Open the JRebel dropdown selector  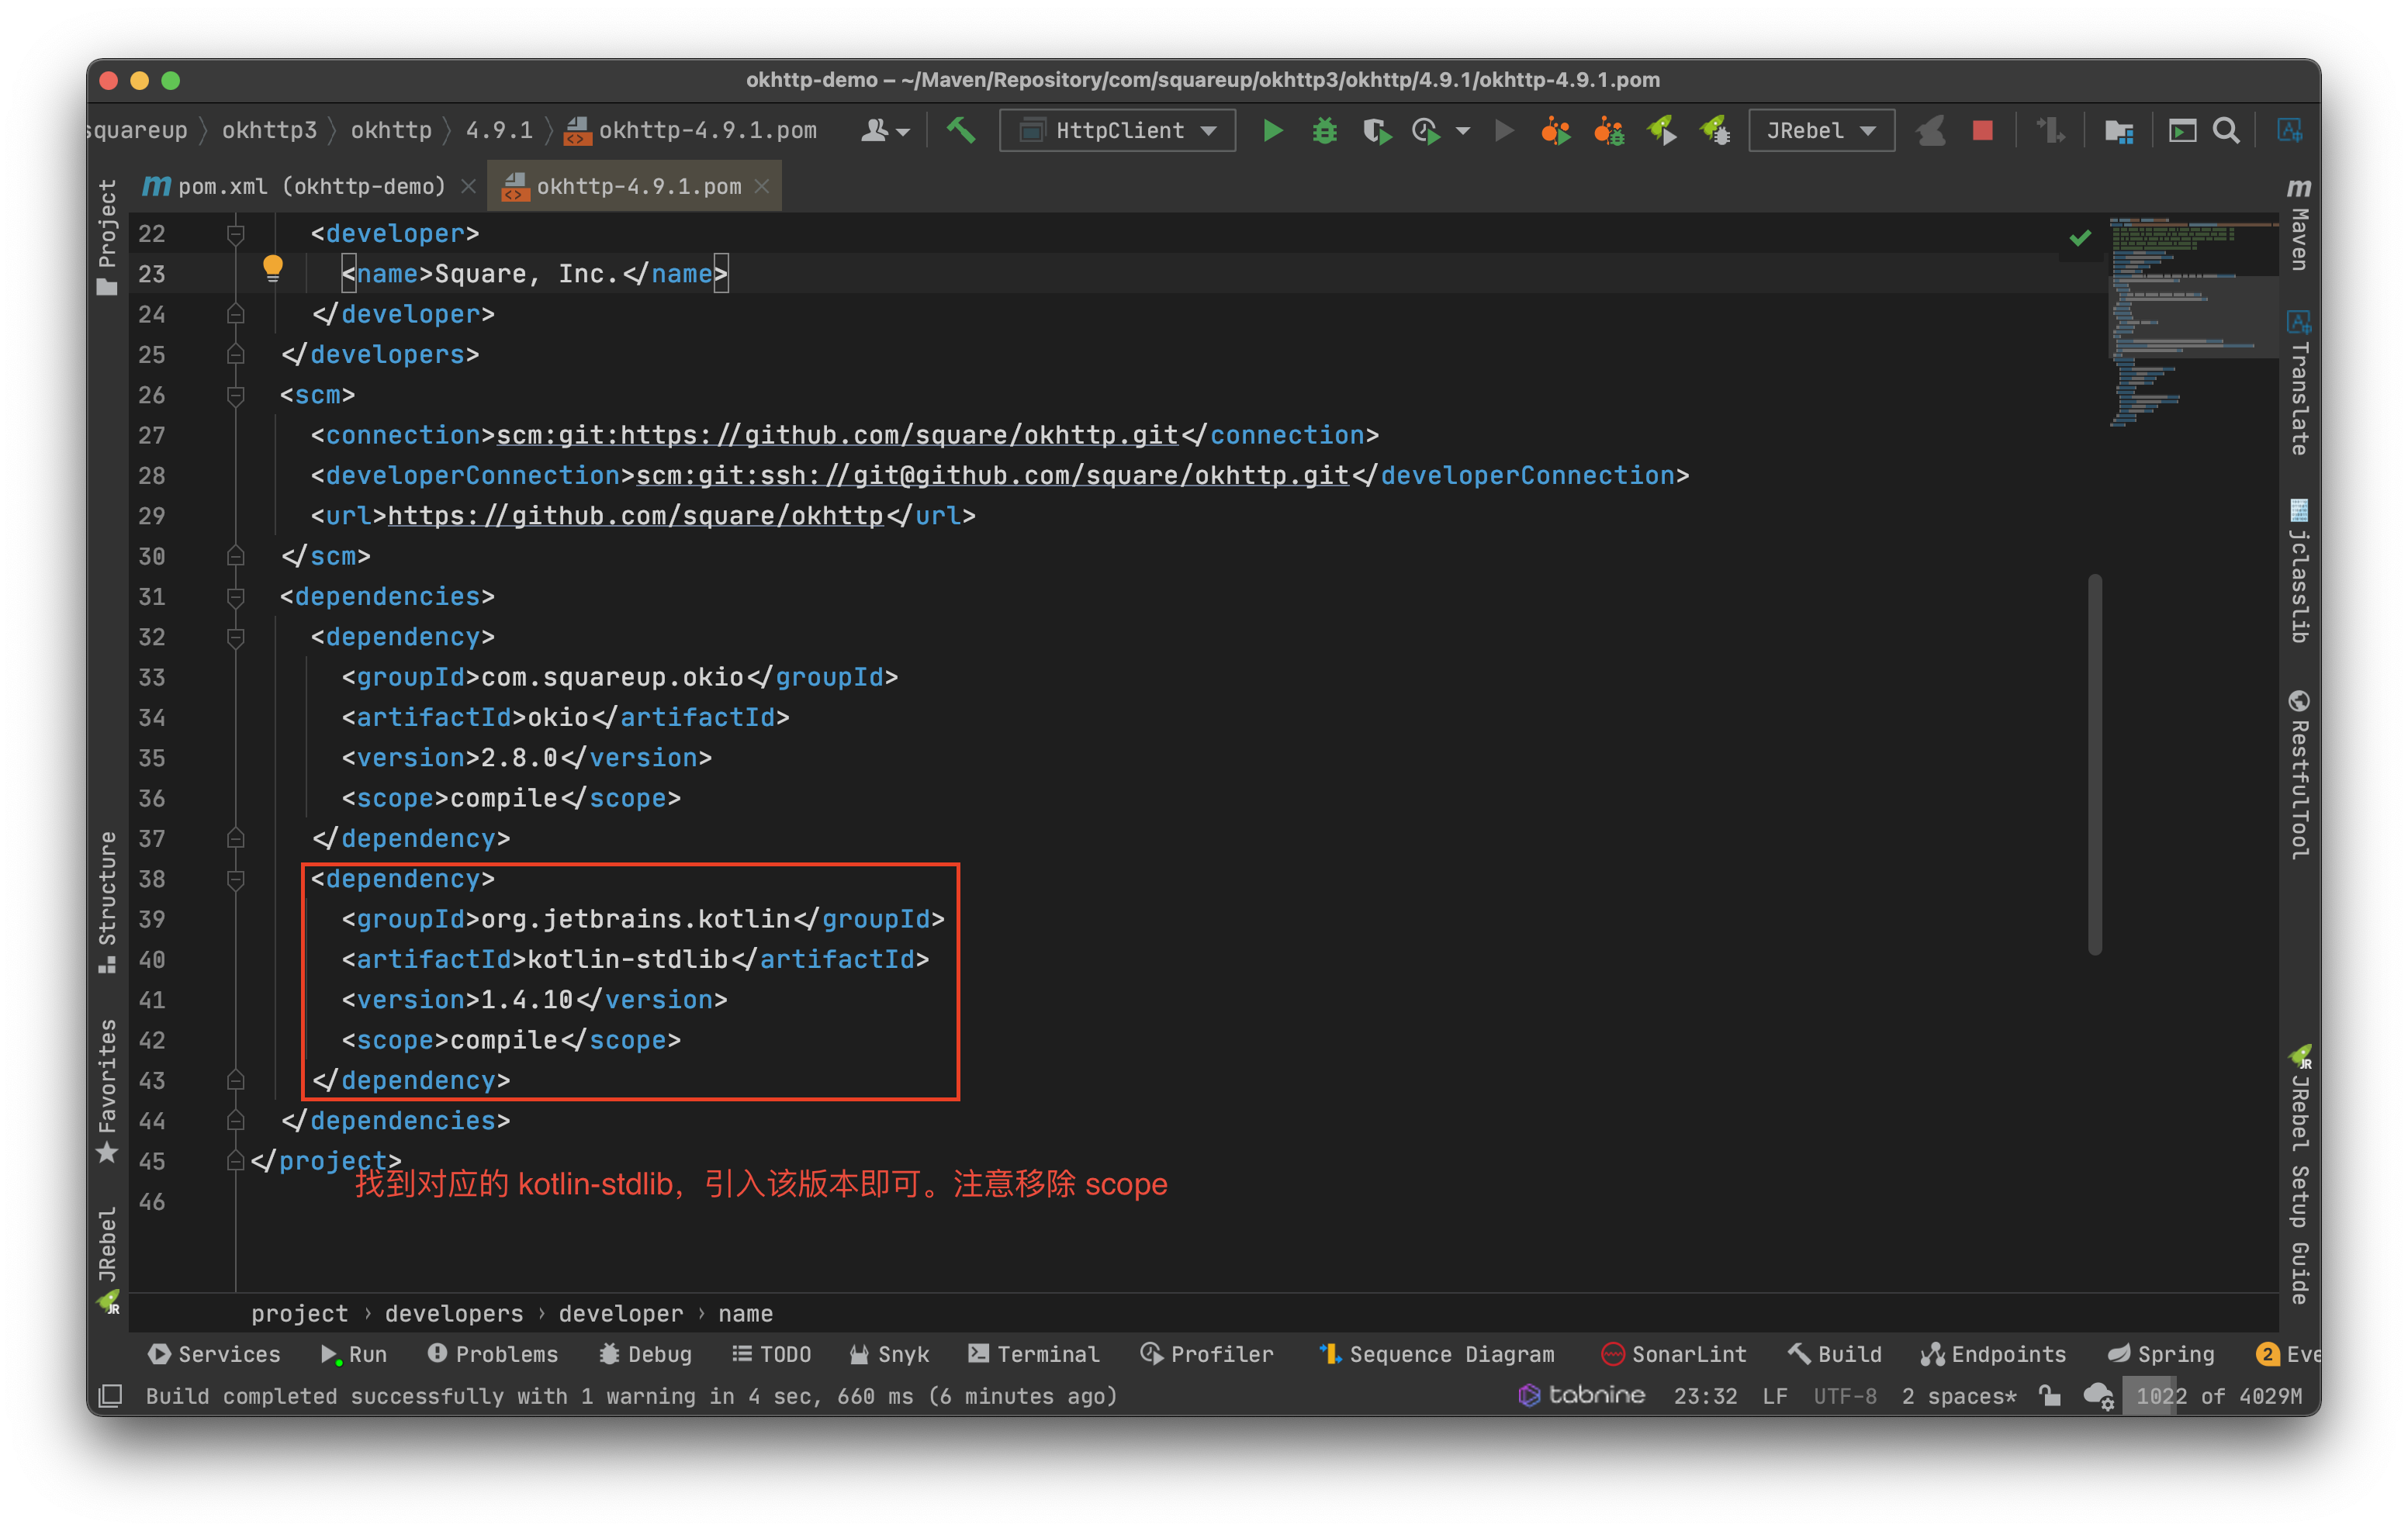click(1820, 130)
